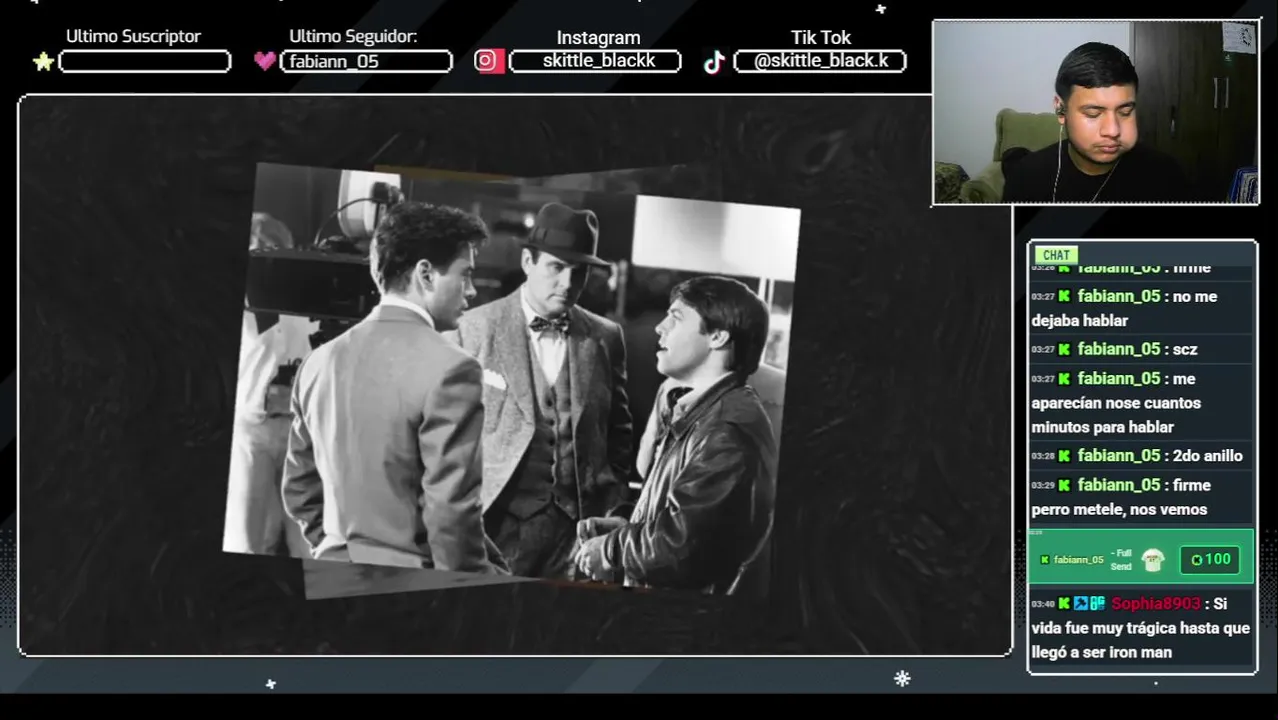Click the chat message 'scz'
The width and height of the screenshot is (1278, 720).
pyautogui.click(x=1185, y=349)
